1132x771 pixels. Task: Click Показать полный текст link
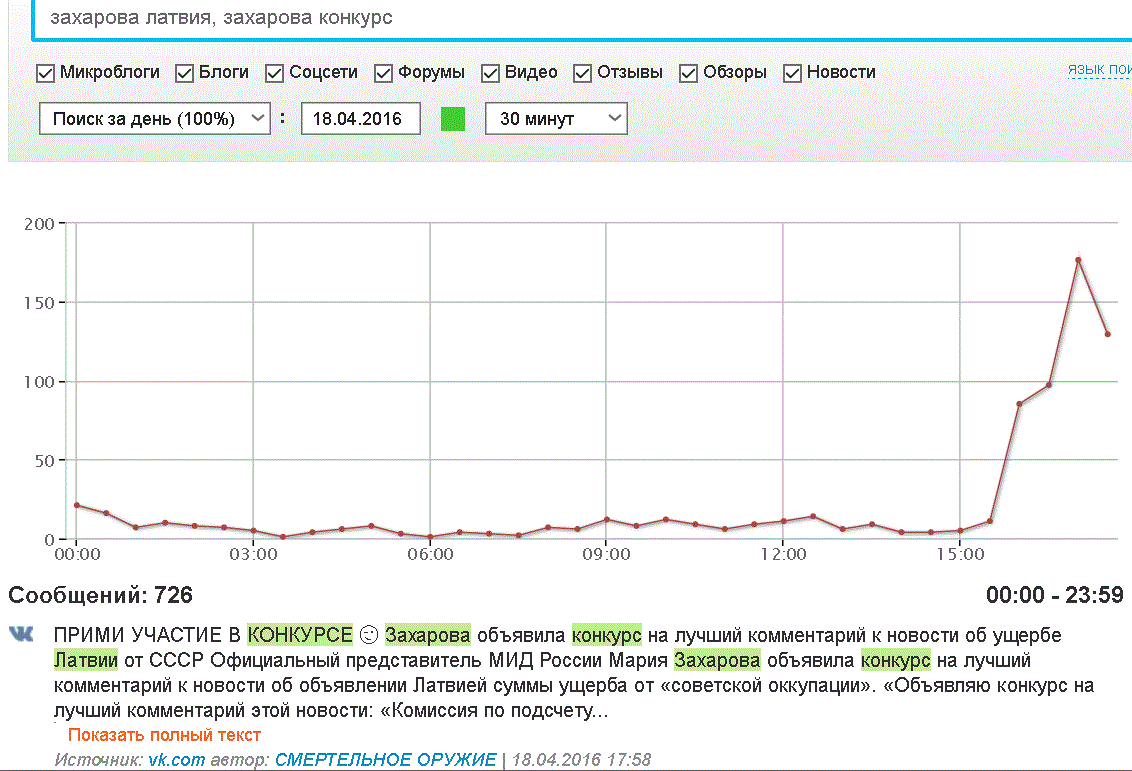pos(164,735)
